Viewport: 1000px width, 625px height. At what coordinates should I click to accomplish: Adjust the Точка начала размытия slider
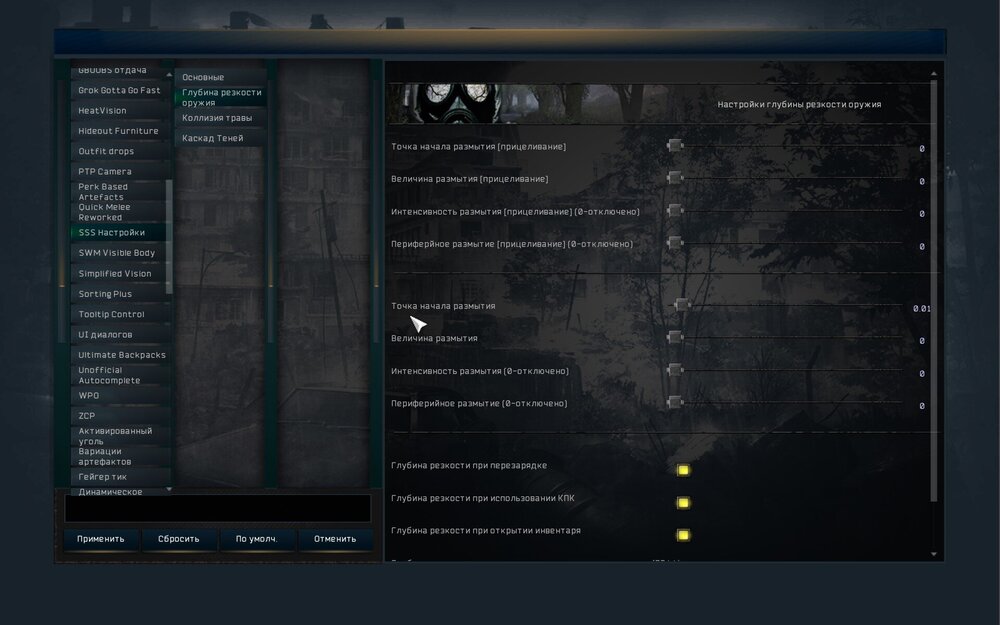tap(683, 306)
